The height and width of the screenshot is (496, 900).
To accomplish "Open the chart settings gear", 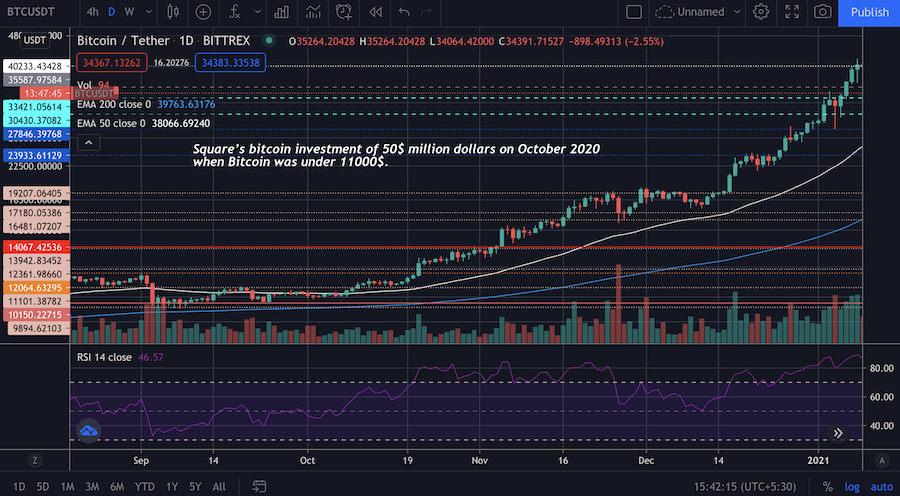I will (761, 11).
